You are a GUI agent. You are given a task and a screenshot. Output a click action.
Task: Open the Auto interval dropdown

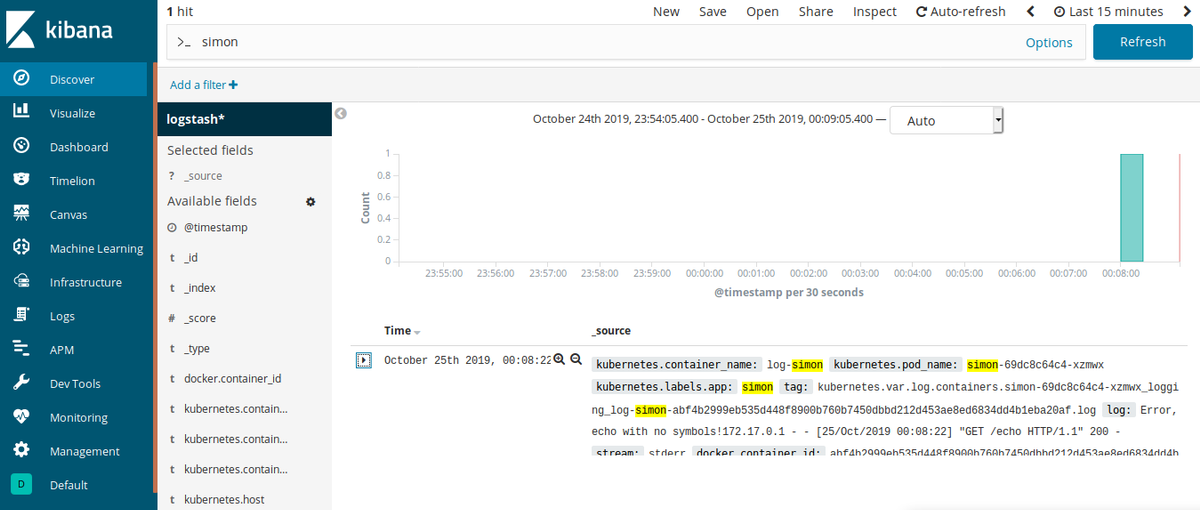946,121
